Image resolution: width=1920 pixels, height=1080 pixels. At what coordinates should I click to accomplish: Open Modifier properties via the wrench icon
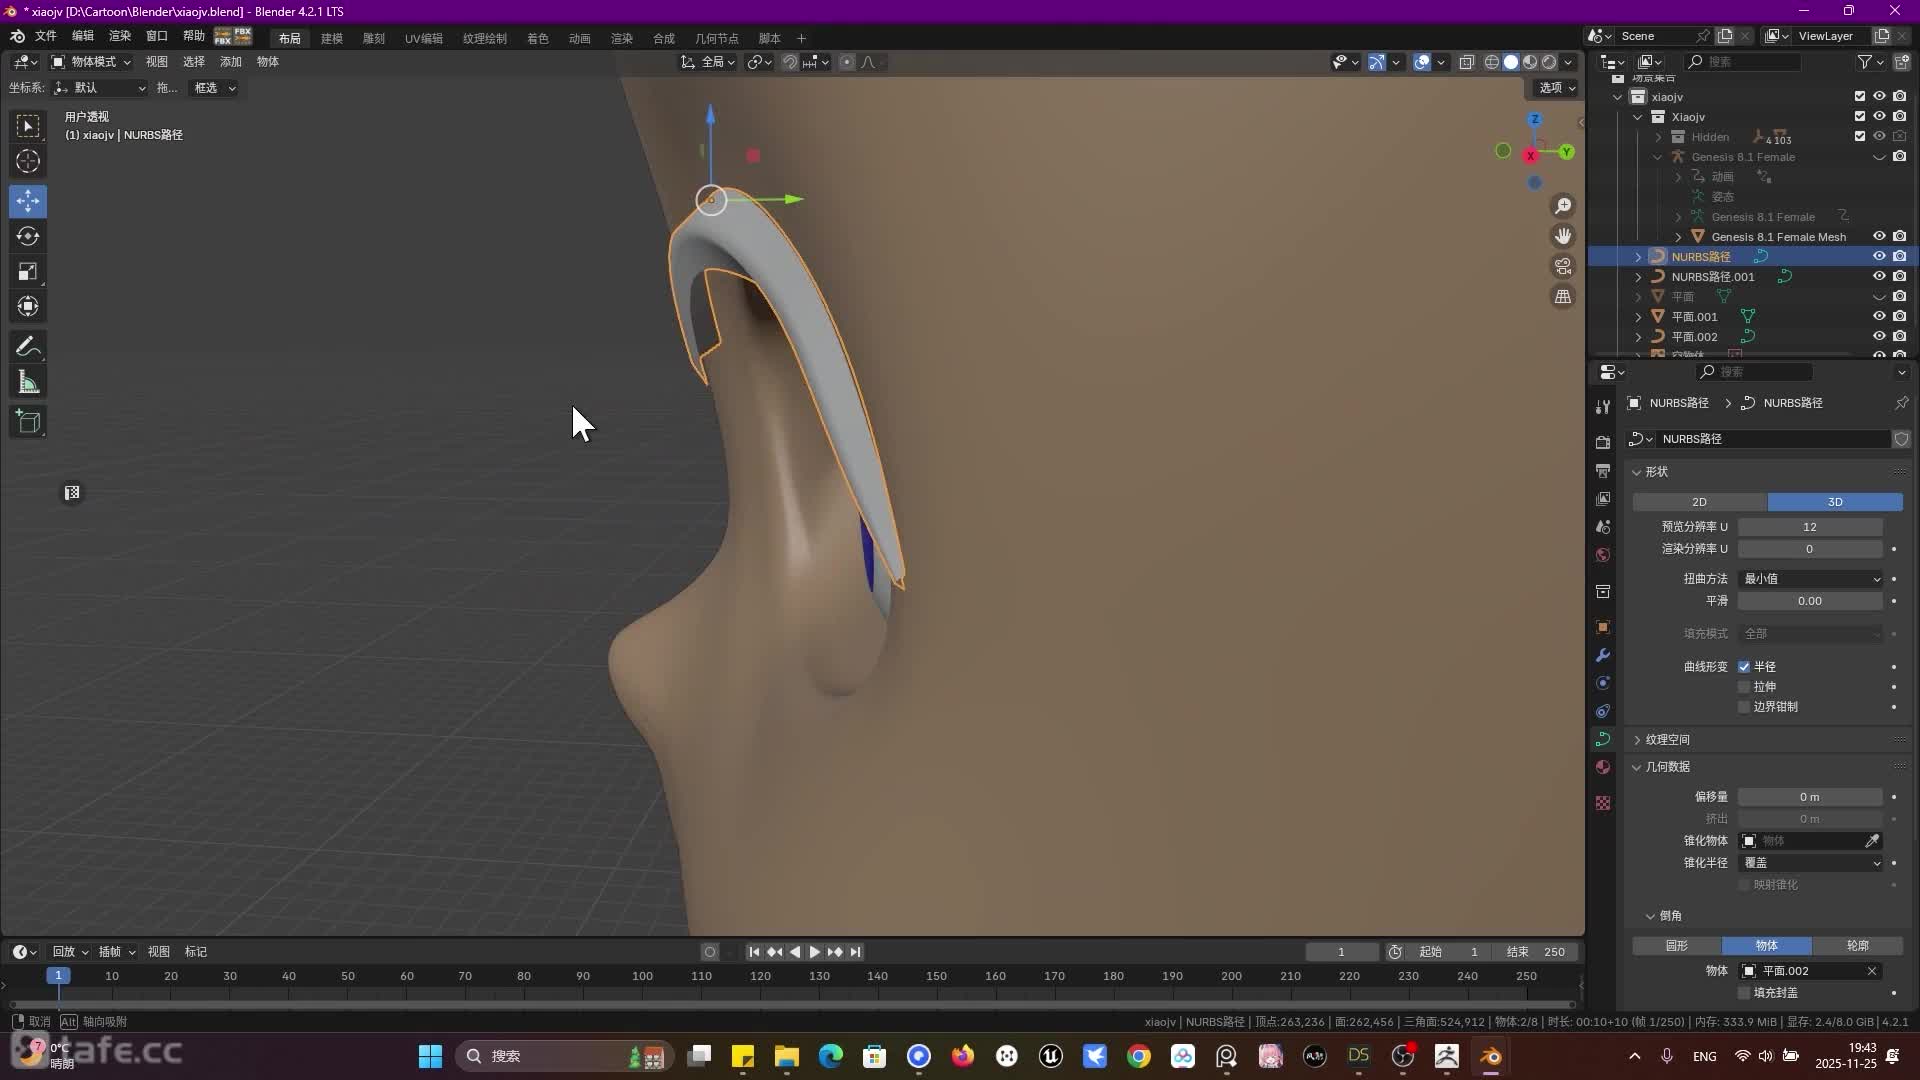coord(1603,655)
